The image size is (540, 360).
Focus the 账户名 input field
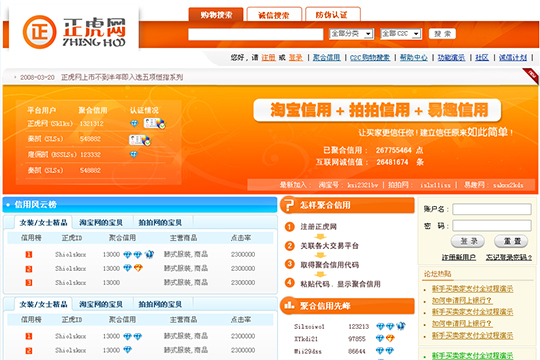point(492,209)
